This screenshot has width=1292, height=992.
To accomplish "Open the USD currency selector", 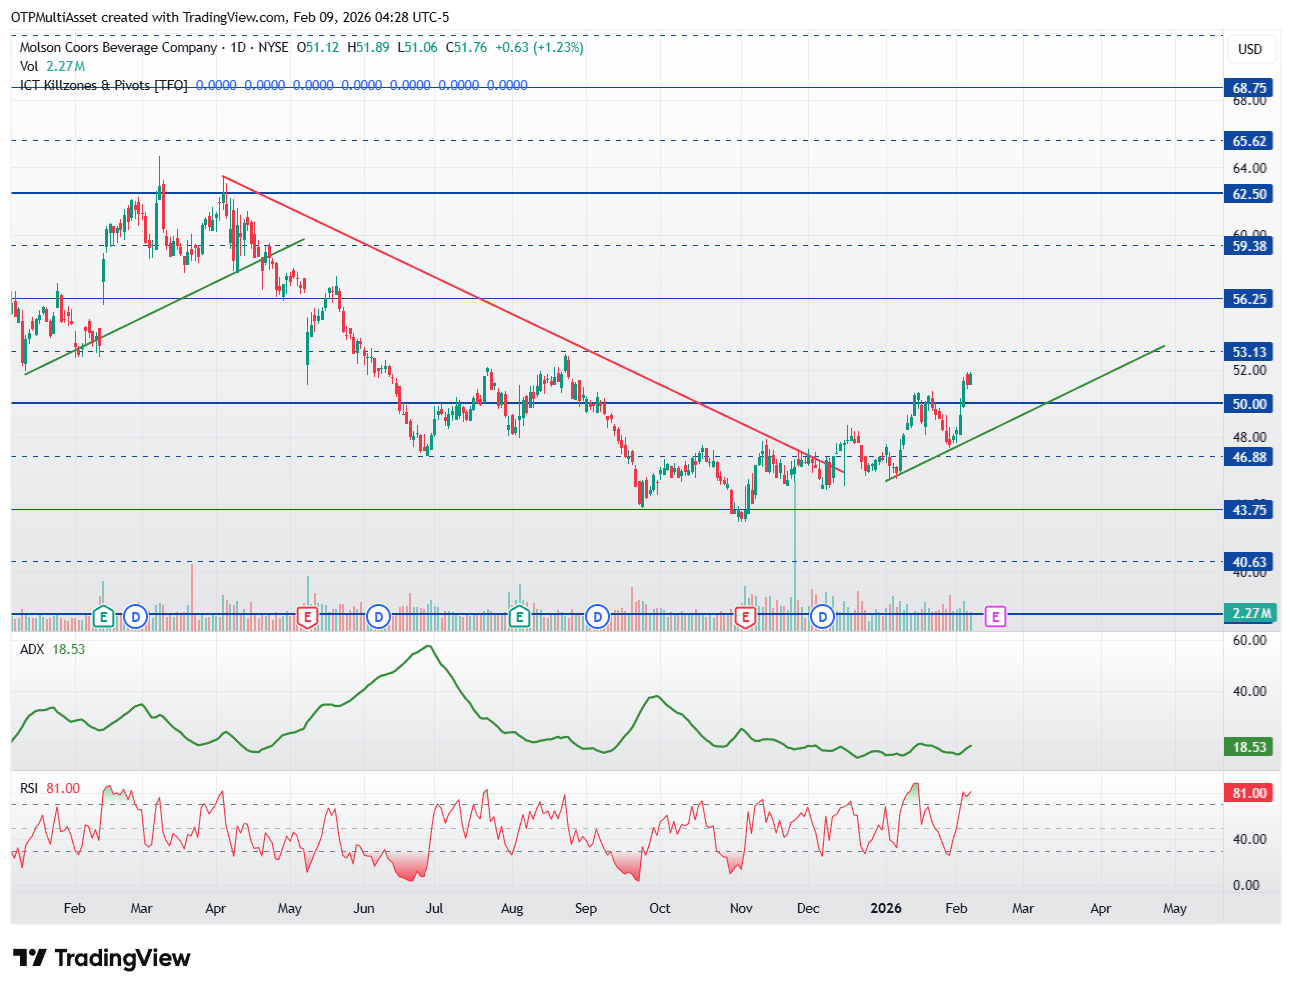I will (x=1250, y=49).
